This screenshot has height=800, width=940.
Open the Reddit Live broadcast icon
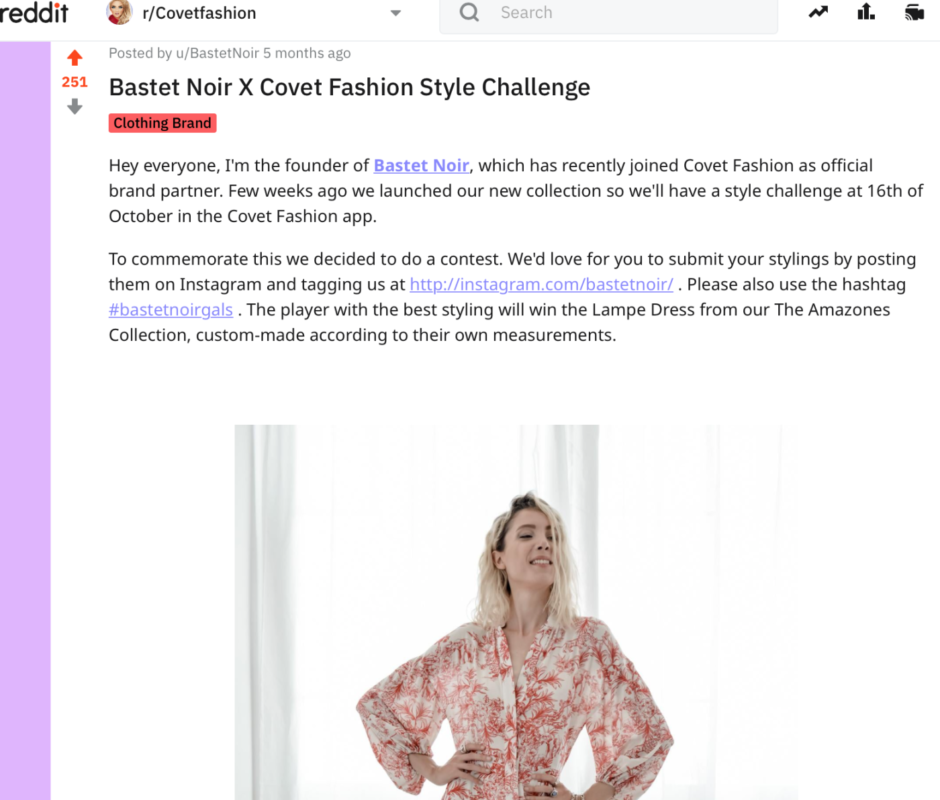[914, 12]
